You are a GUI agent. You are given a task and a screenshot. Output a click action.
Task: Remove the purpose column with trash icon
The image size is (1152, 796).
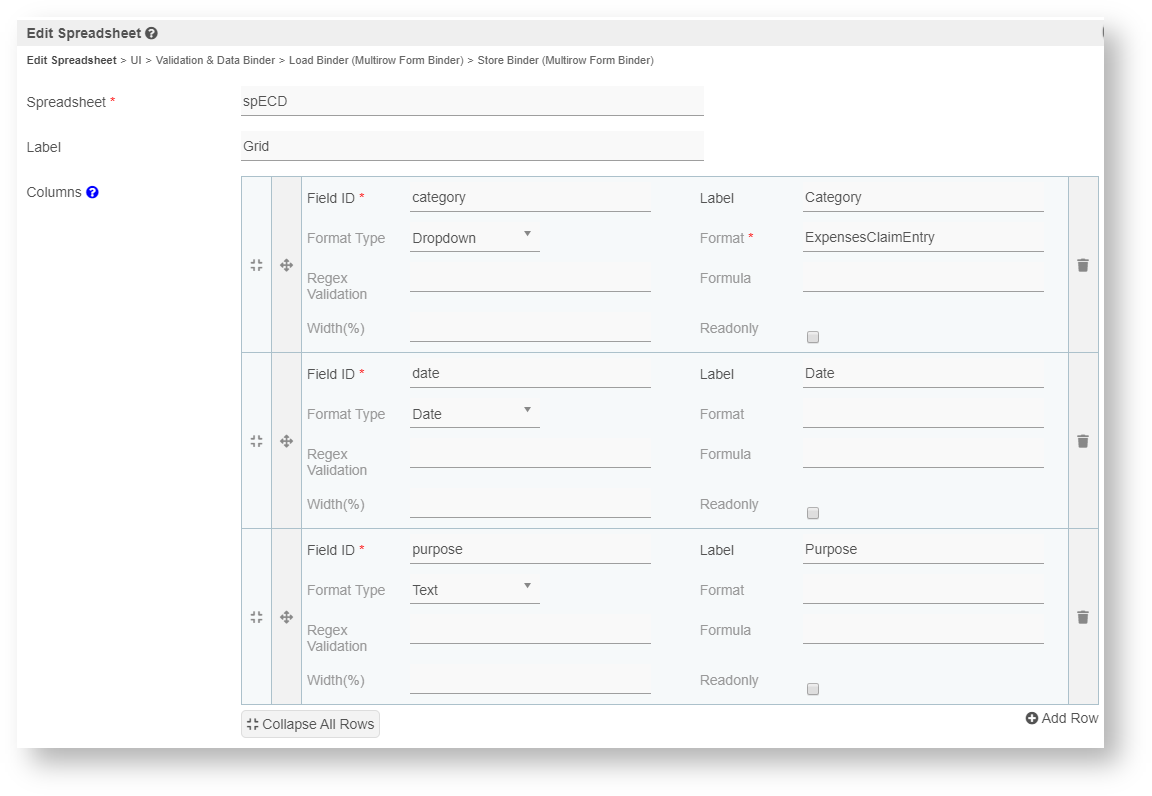tap(1082, 617)
